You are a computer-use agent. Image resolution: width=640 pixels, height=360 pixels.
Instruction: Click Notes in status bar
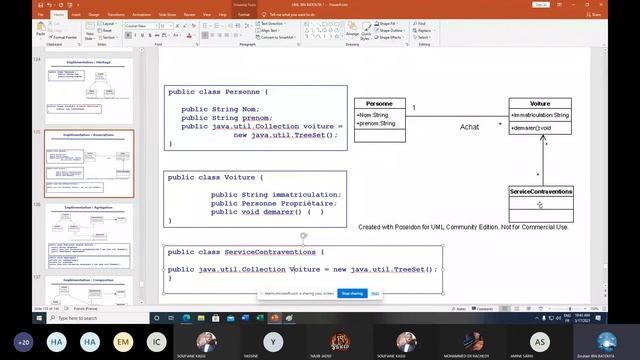coord(459,309)
